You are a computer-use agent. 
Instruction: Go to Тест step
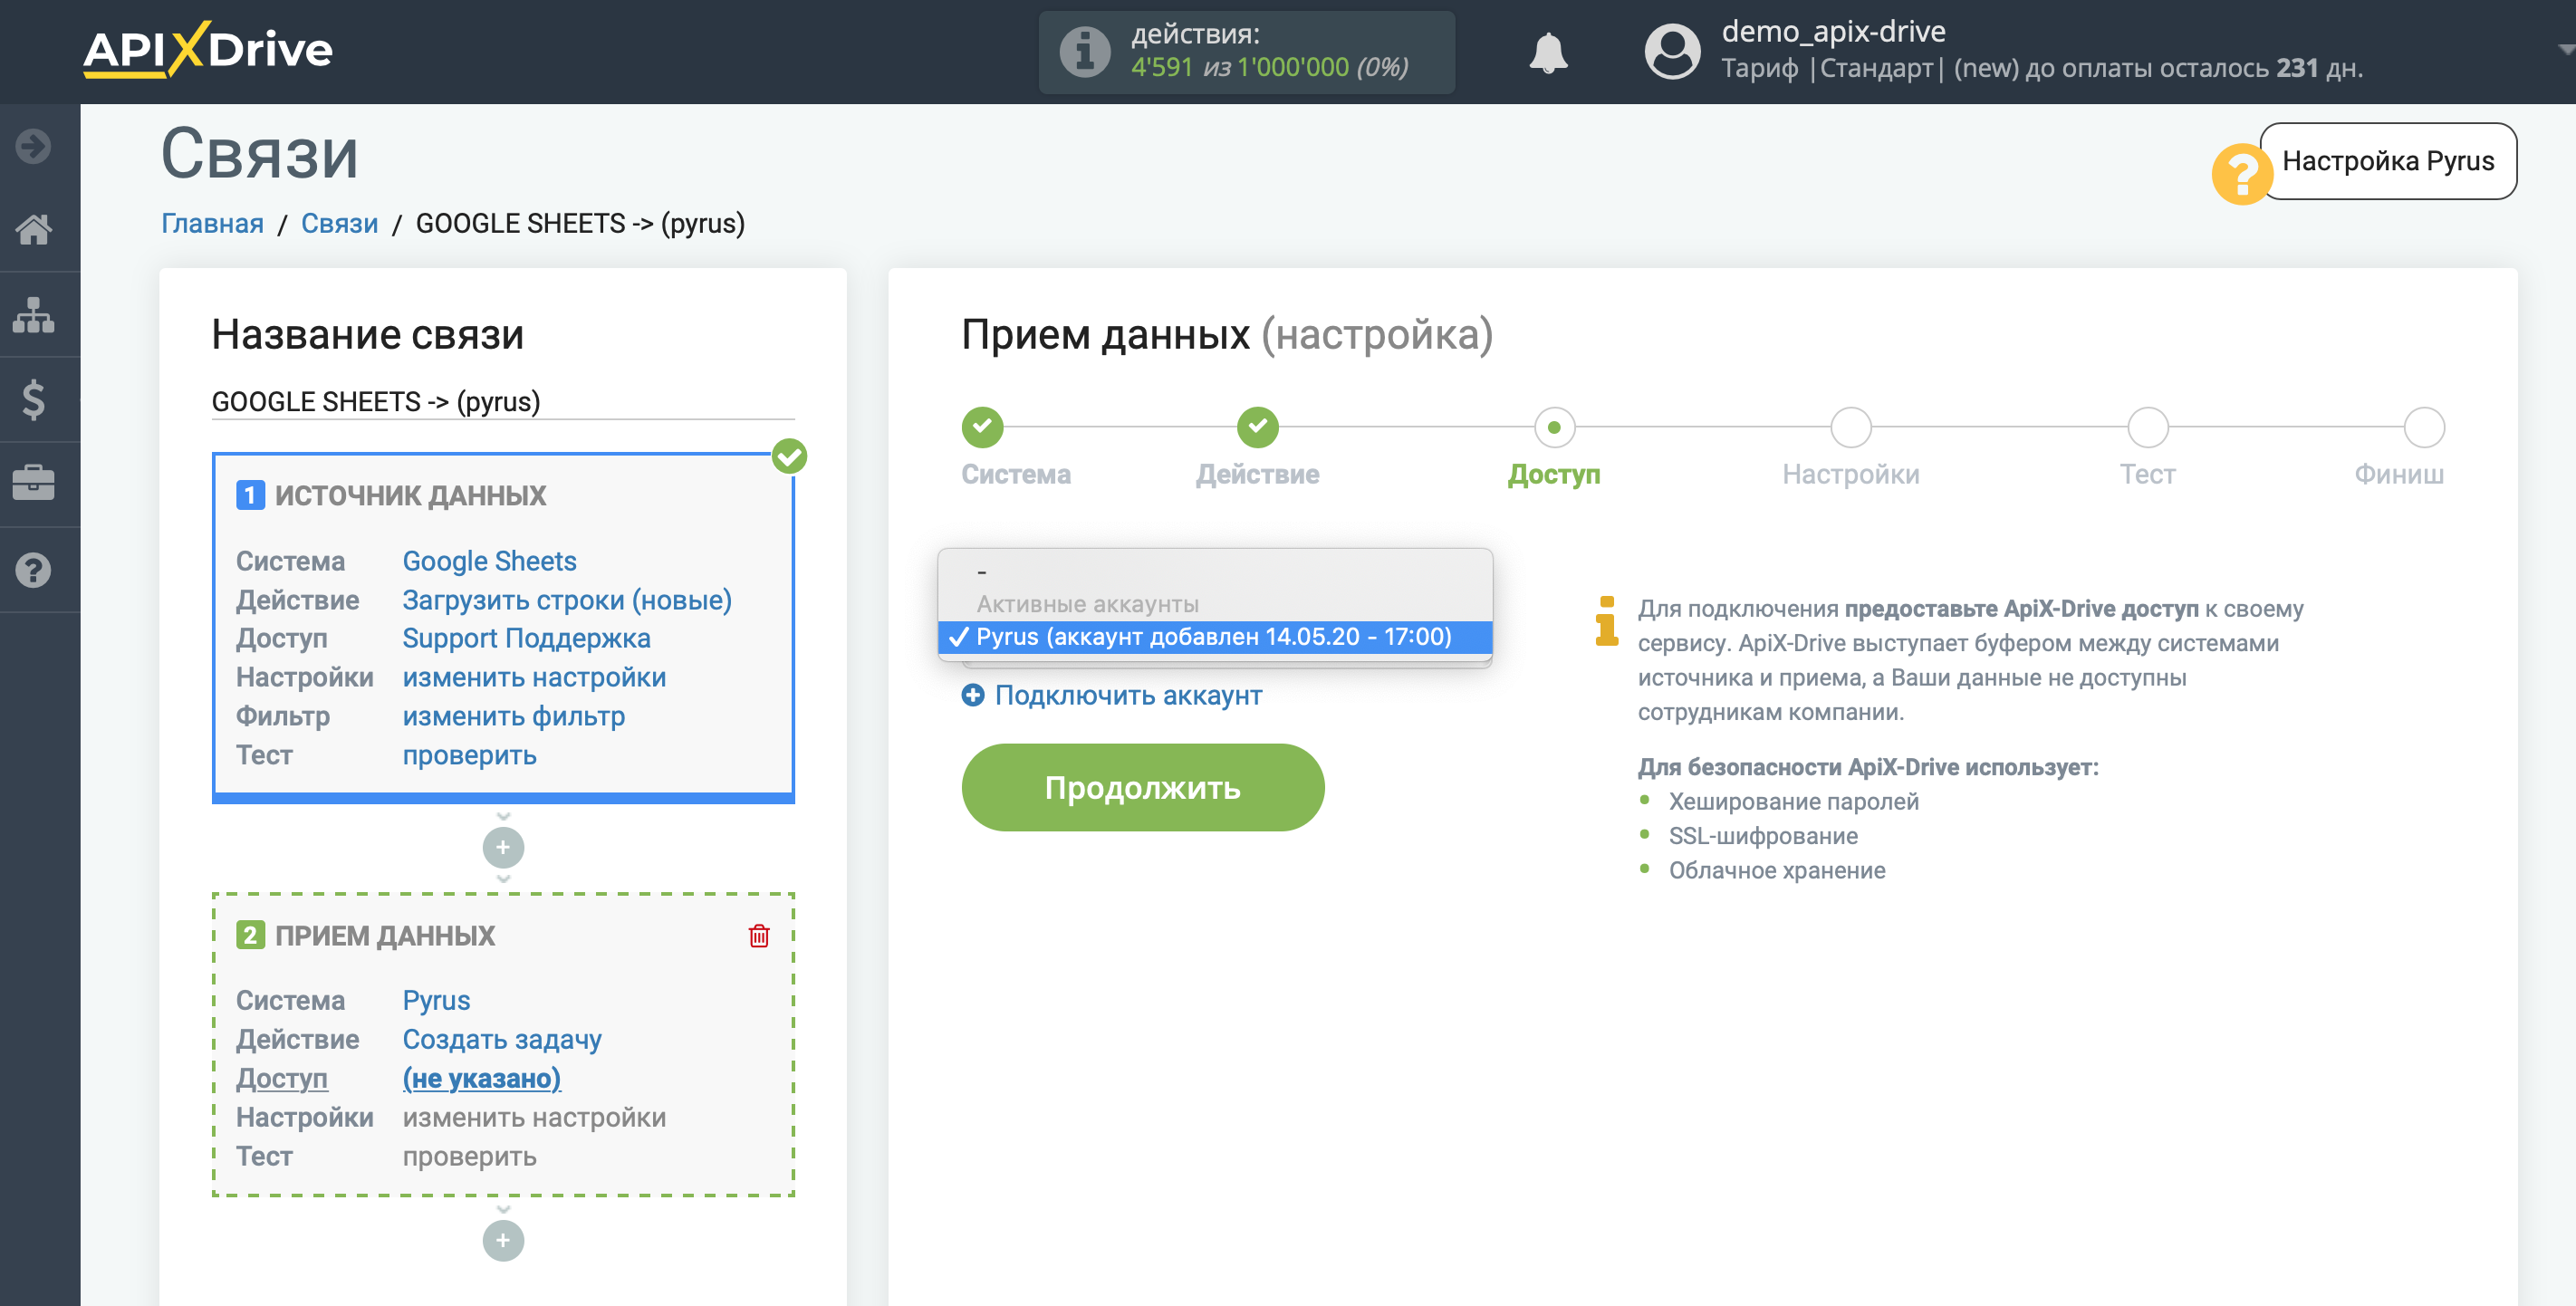tap(2147, 428)
